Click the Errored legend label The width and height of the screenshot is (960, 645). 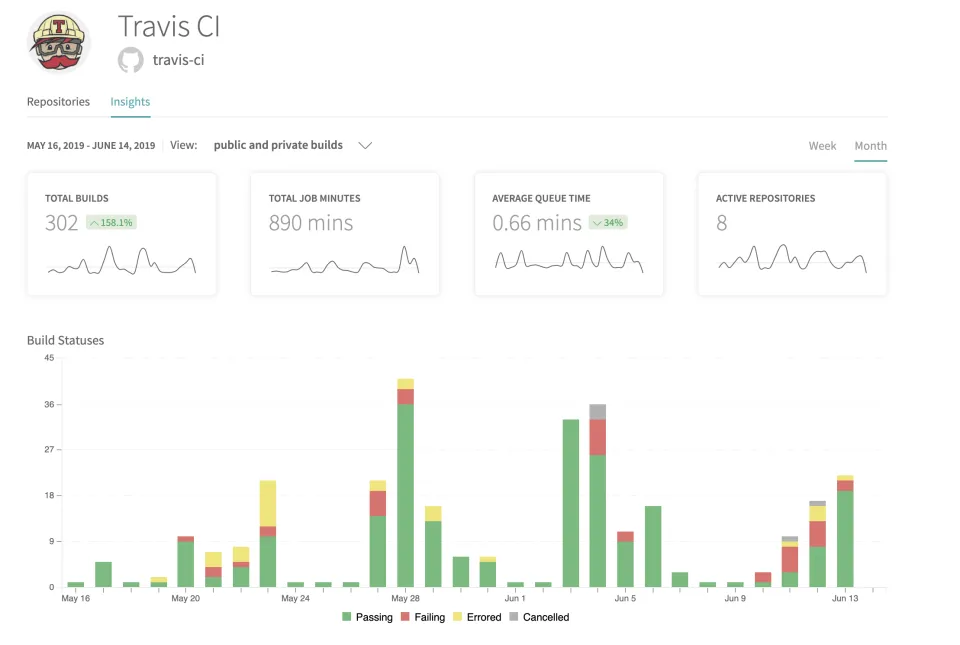[x=484, y=617]
